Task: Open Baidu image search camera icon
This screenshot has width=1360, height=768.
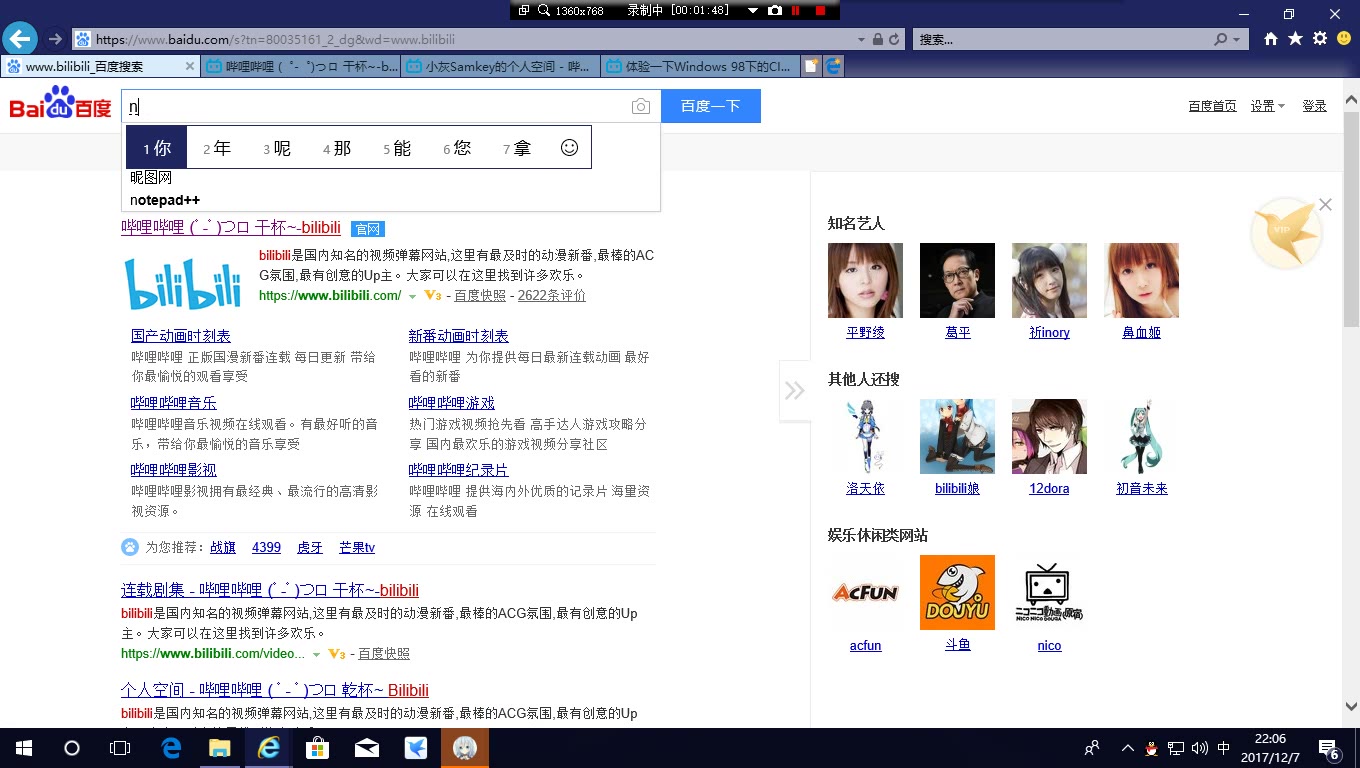Action: pyautogui.click(x=641, y=107)
